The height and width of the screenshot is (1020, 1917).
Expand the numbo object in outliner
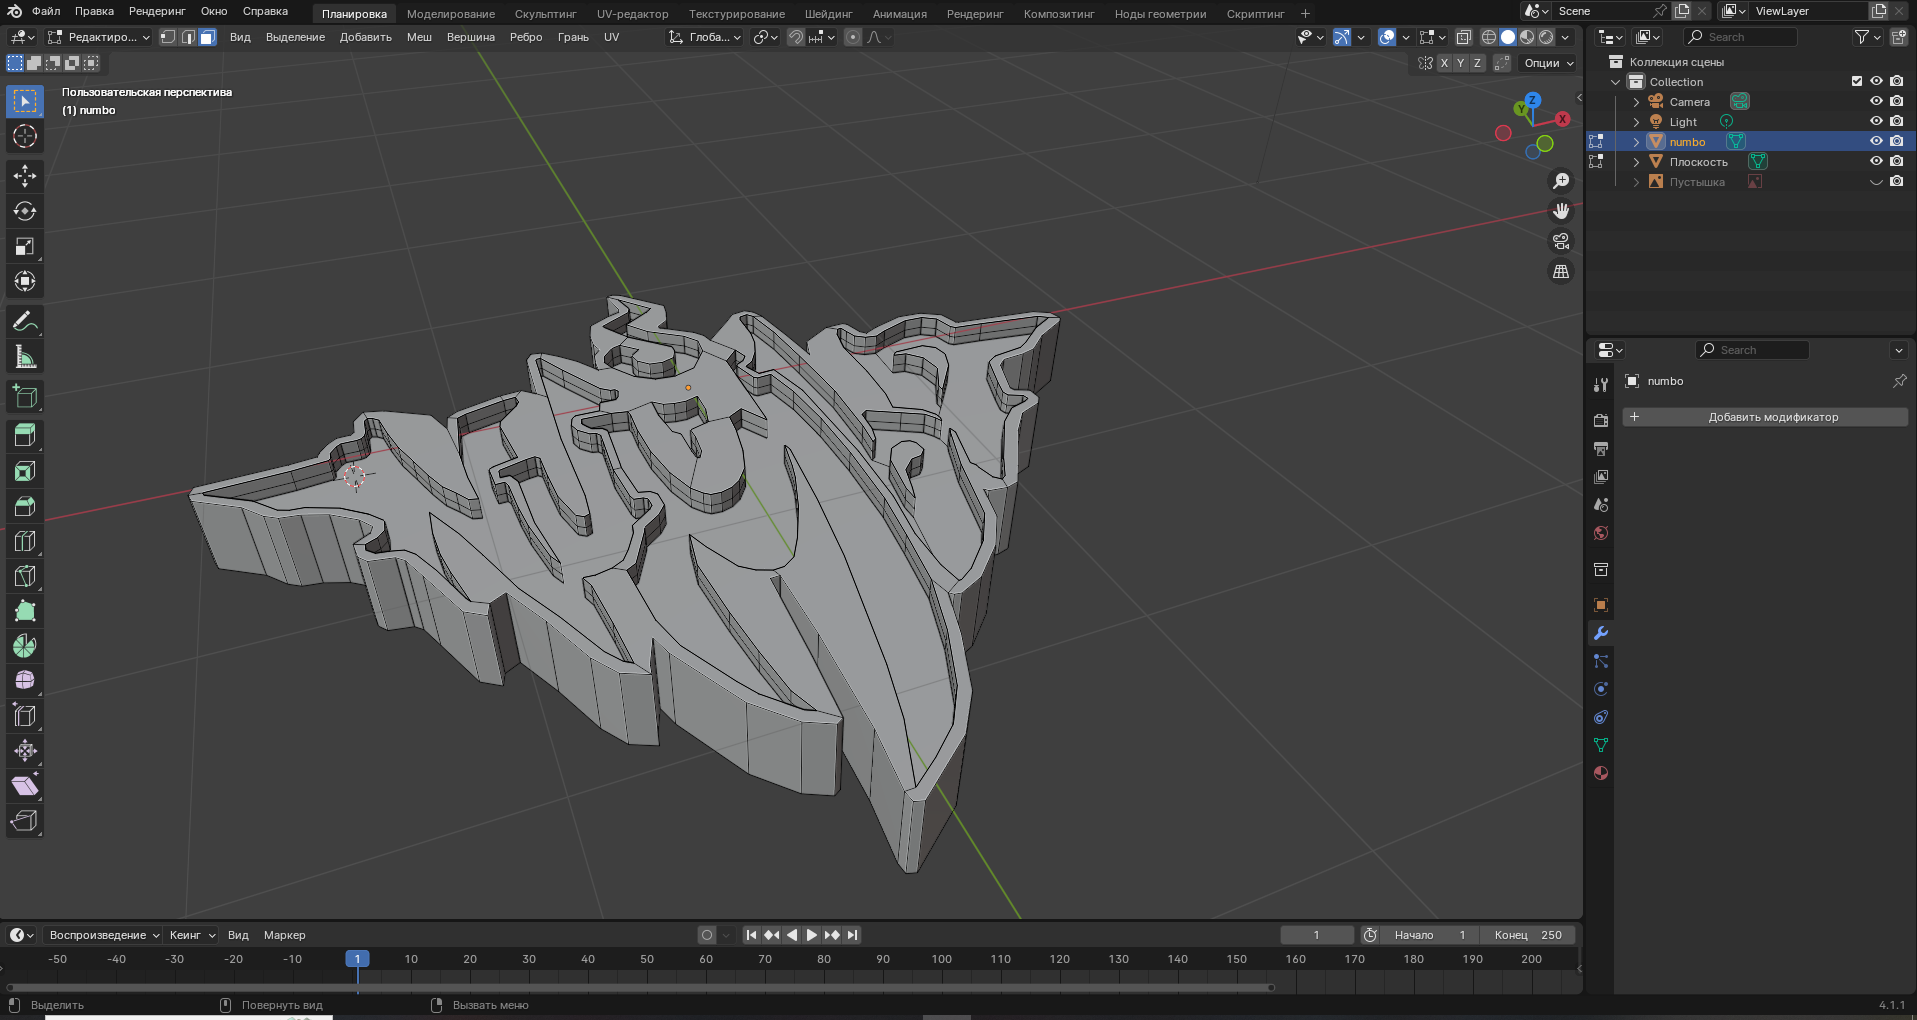(x=1636, y=142)
